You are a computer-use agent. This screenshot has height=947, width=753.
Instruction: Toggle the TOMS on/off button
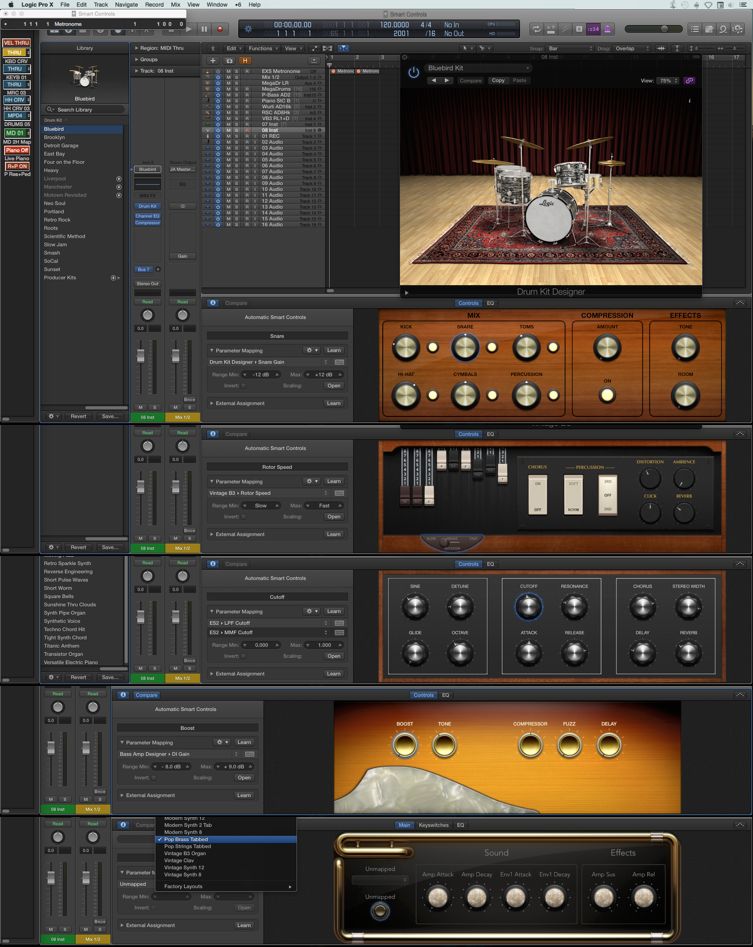[553, 347]
